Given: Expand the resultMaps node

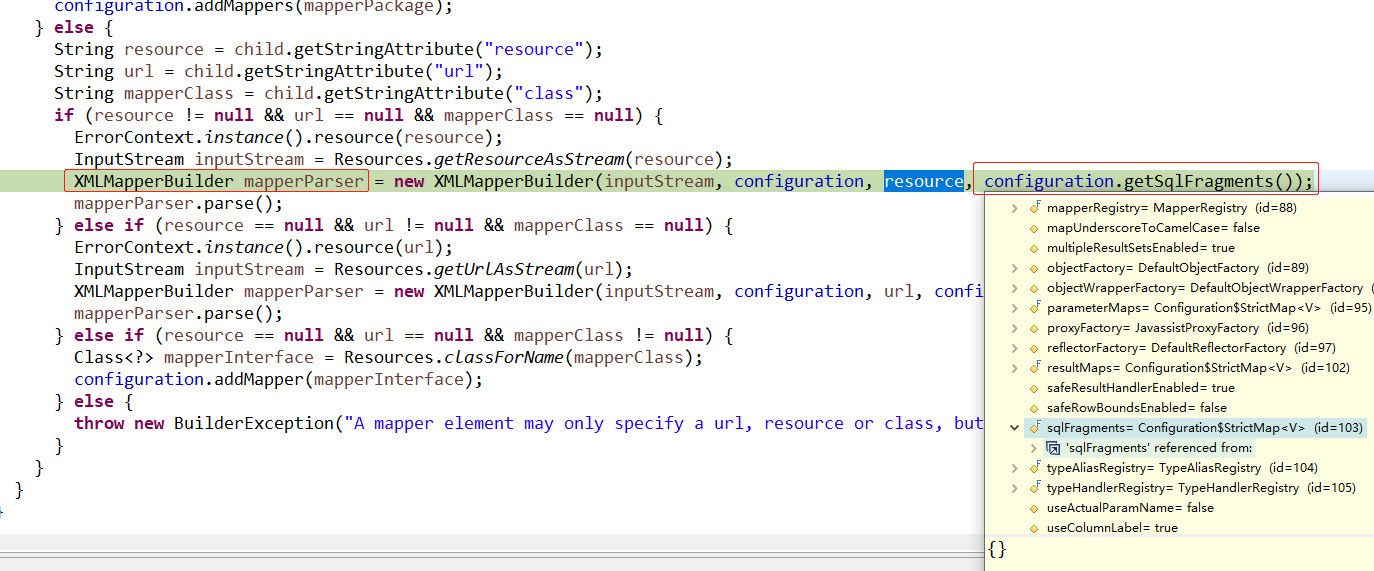Looking at the screenshot, I should [x=1015, y=368].
